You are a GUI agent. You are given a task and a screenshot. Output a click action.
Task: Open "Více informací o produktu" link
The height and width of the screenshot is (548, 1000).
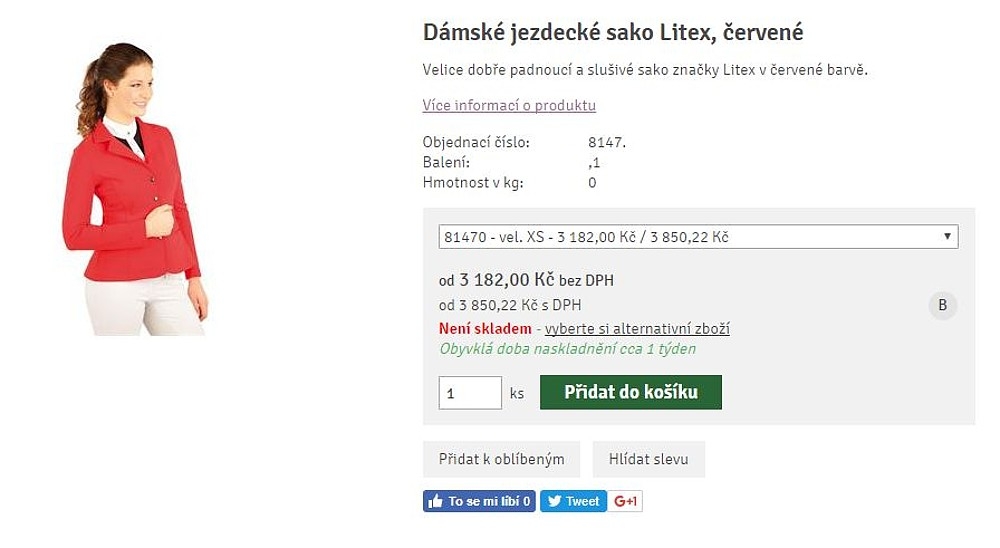[x=509, y=106]
